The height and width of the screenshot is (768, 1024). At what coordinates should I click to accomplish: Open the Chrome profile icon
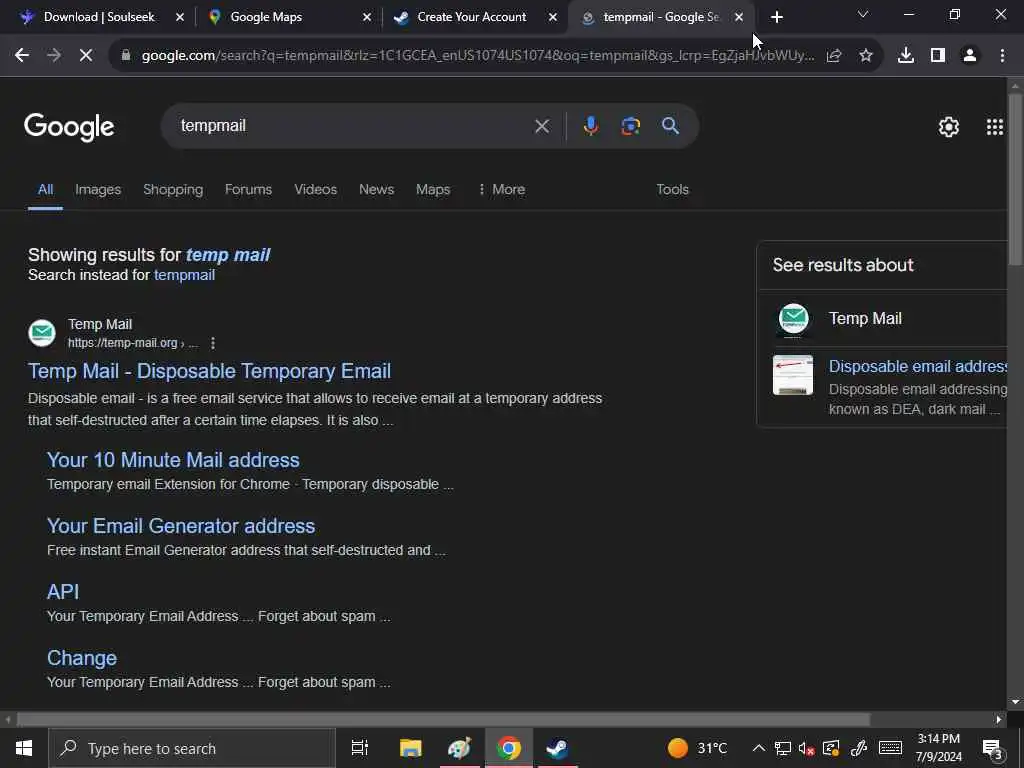pos(970,56)
